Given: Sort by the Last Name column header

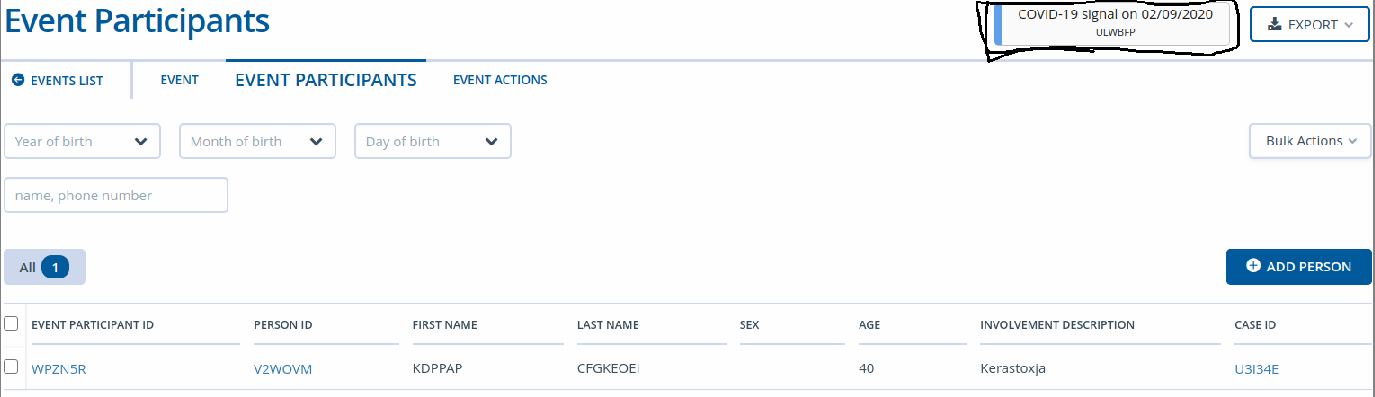Looking at the screenshot, I should (608, 325).
